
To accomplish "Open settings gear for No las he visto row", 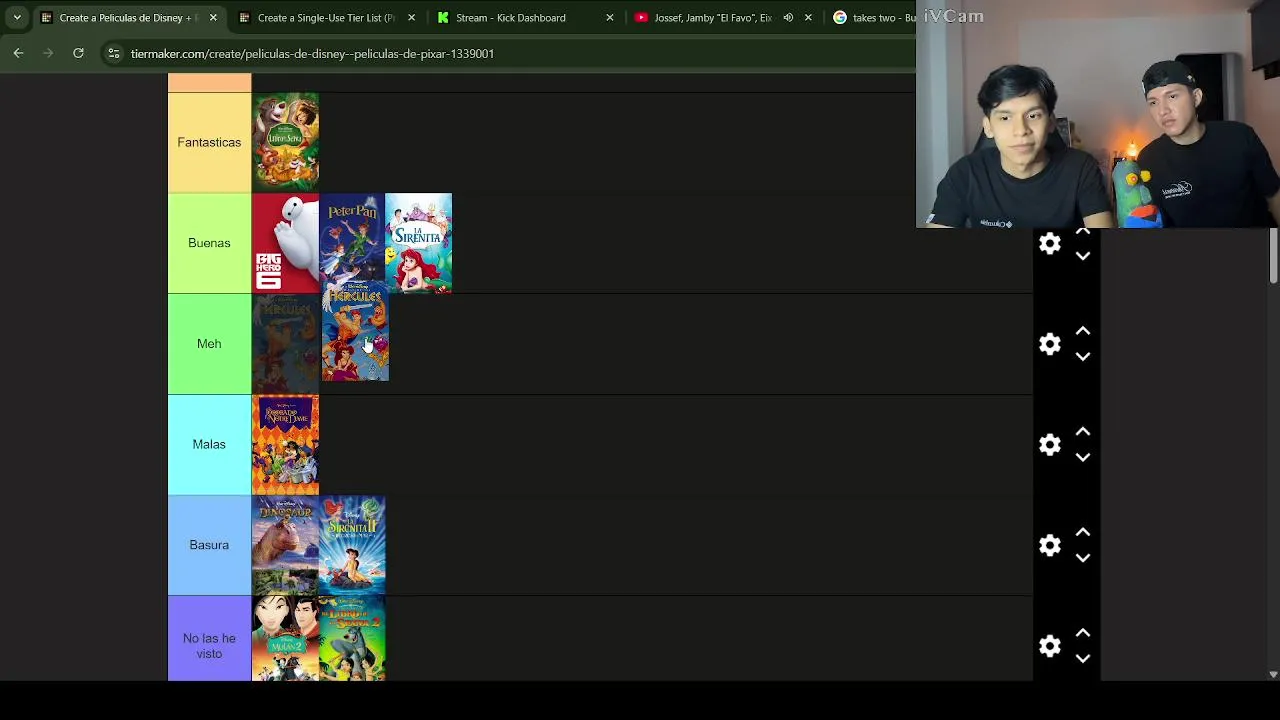I will [1049, 646].
